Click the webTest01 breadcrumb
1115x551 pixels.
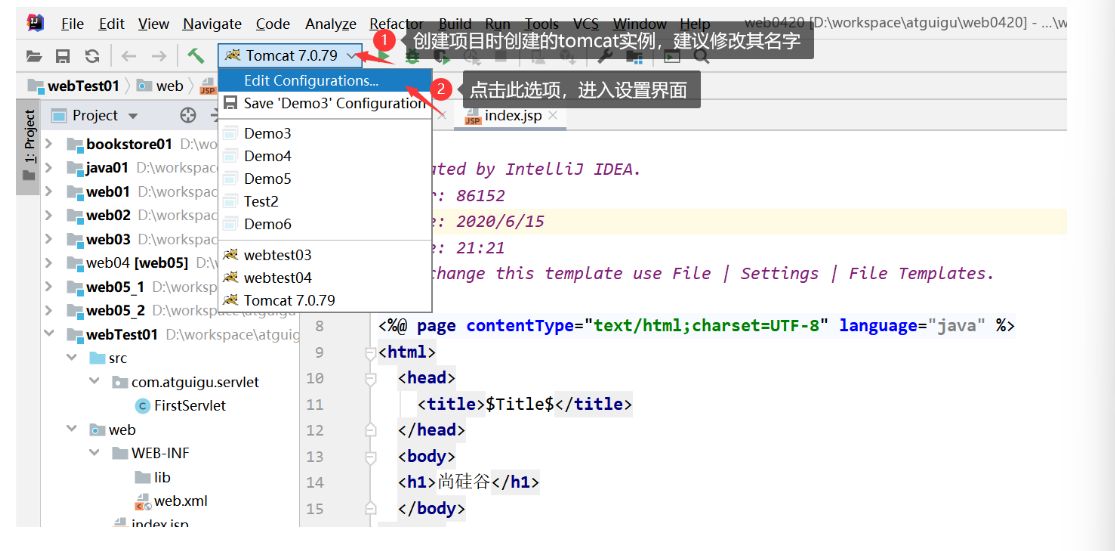[74, 86]
